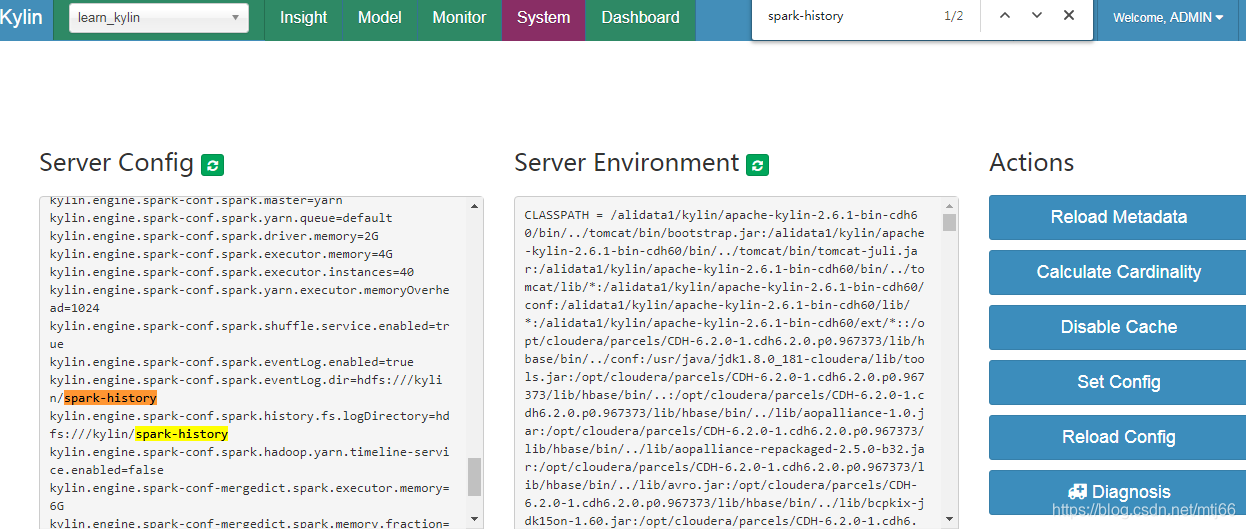Click the spark-history find input field
The image size is (1246, 529).
(x=850, y=16)
